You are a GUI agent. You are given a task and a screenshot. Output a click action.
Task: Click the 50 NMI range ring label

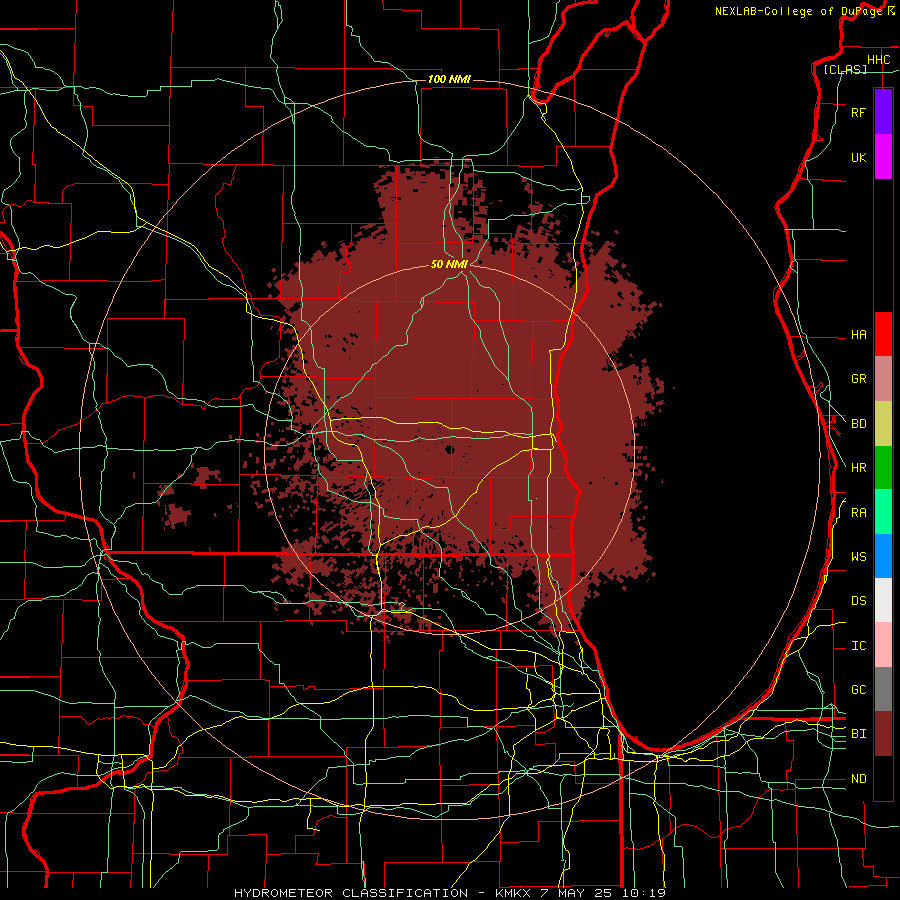tap(449, 264)
